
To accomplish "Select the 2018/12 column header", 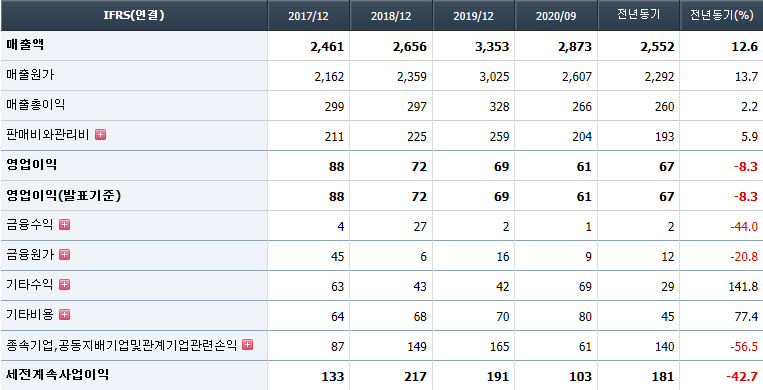I will pos(391,16).
